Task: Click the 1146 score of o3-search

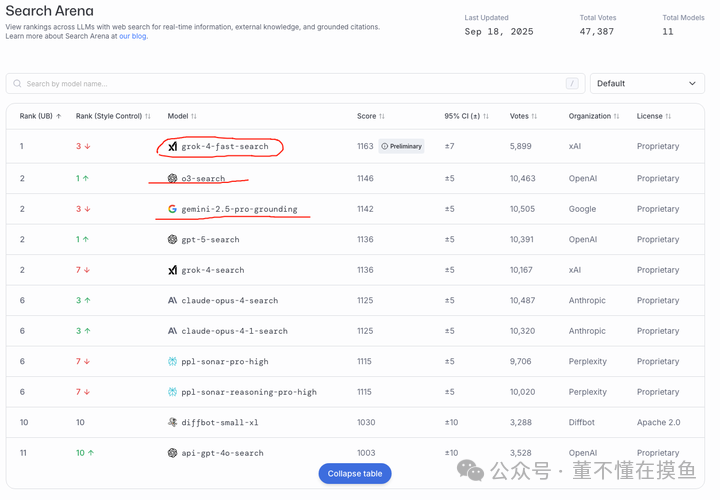Action: click(x=365, y=178)
